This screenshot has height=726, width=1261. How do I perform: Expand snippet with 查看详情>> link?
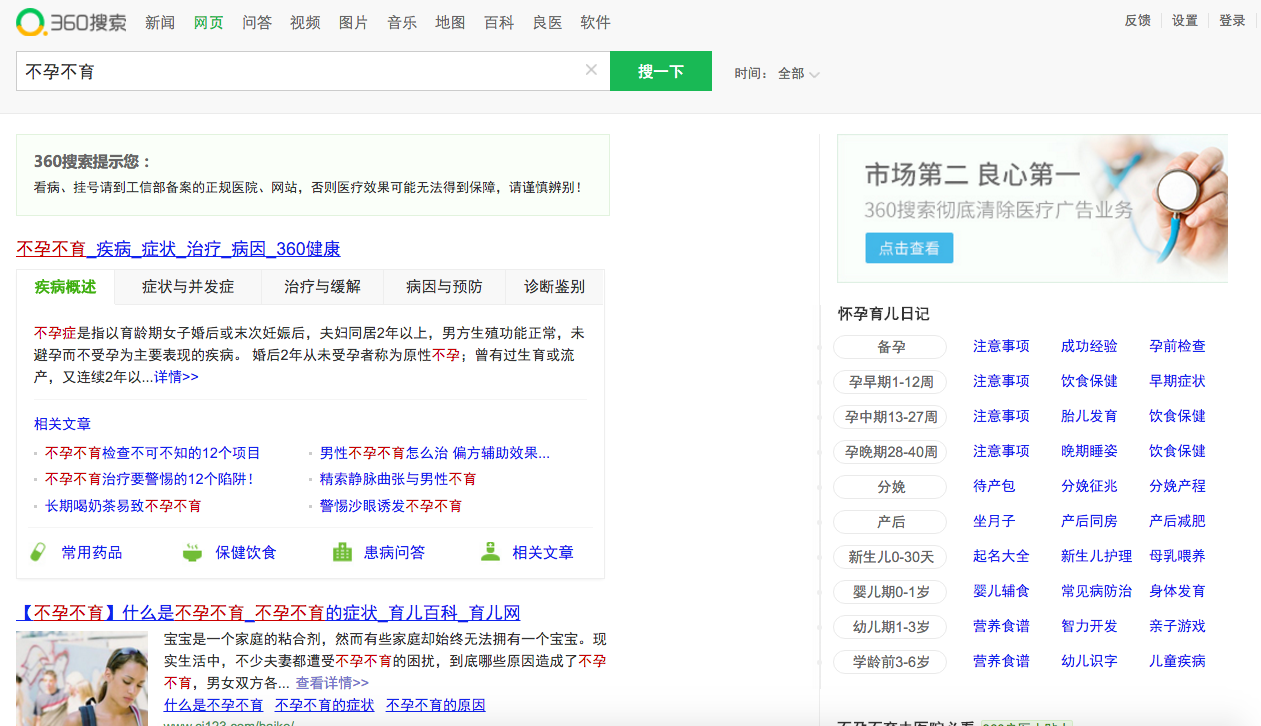332,683
